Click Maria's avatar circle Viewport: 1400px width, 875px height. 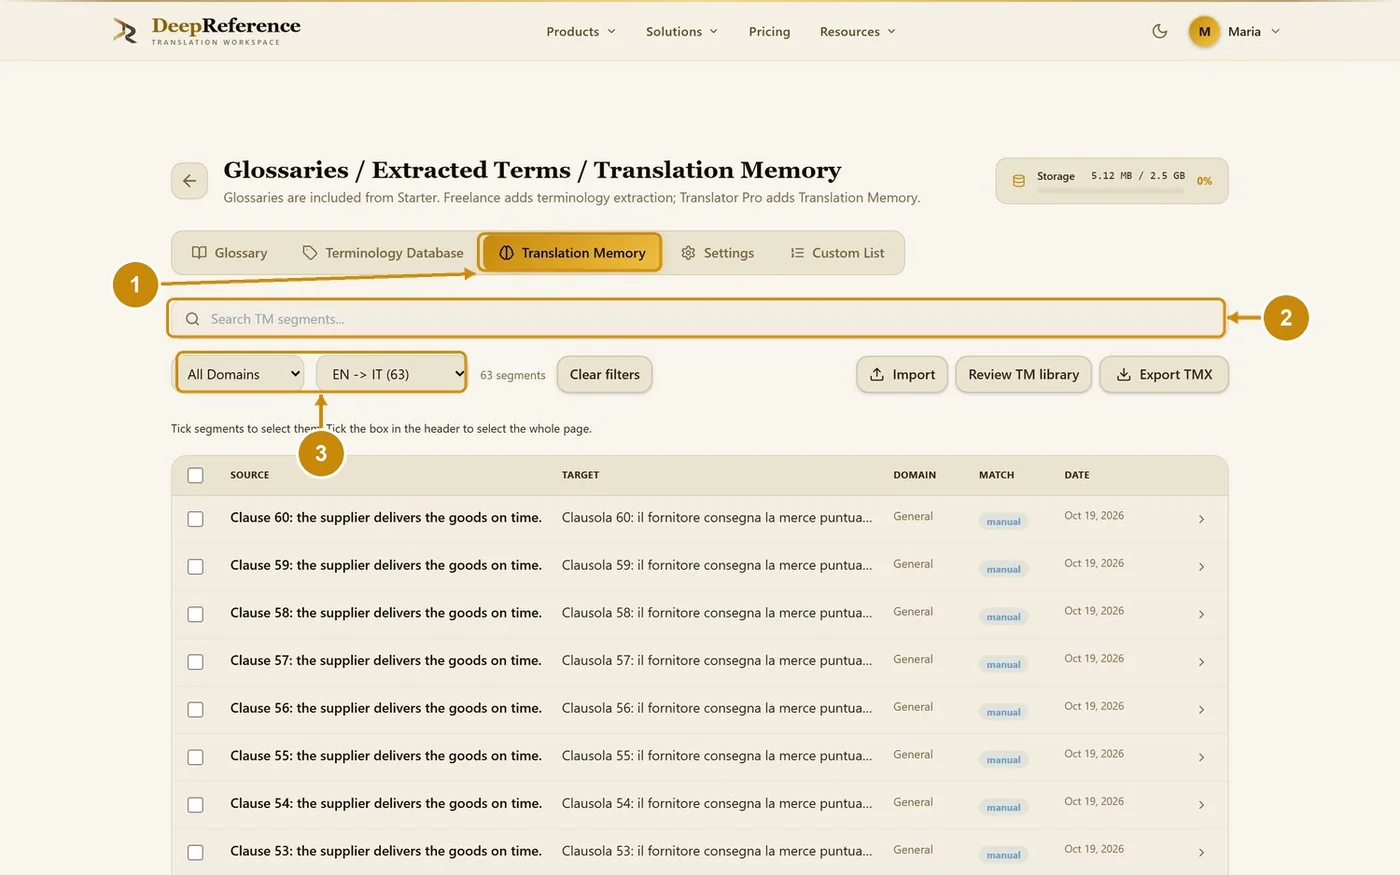tap(1204, 31)
